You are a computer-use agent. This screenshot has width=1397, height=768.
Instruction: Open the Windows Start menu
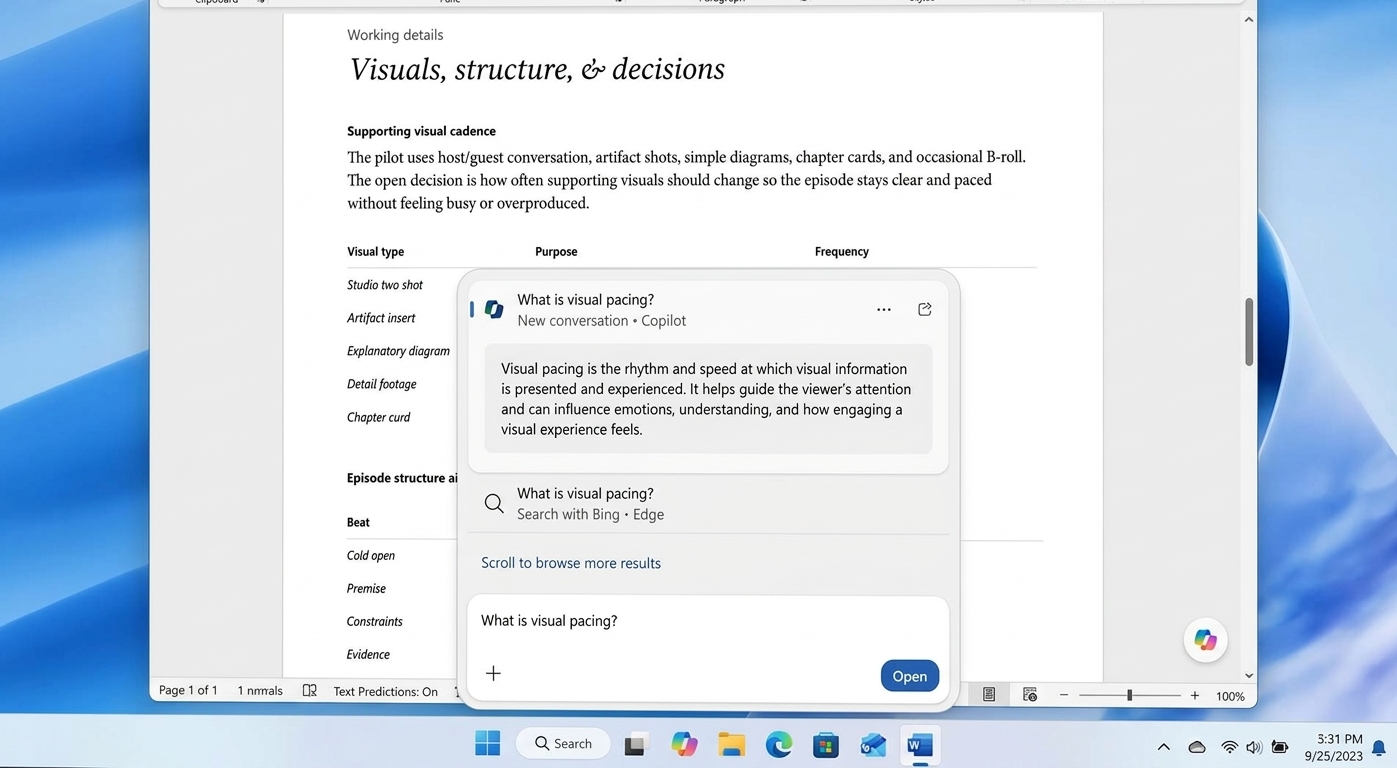point(488,744)
